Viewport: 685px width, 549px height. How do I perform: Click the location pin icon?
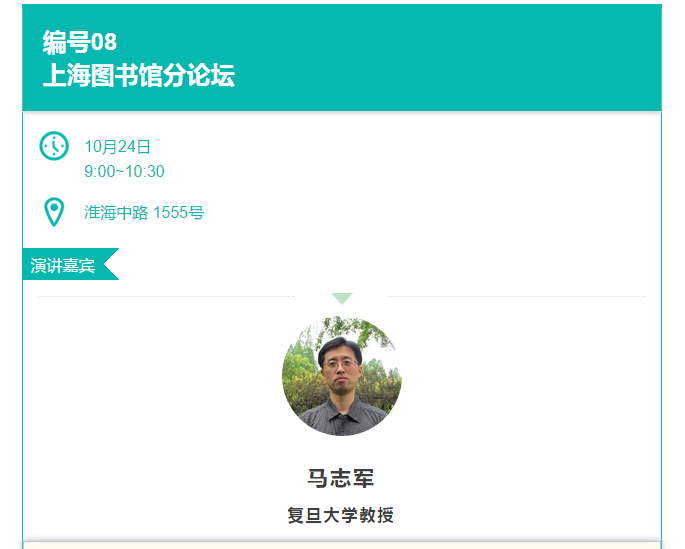[x=54, y=212]
